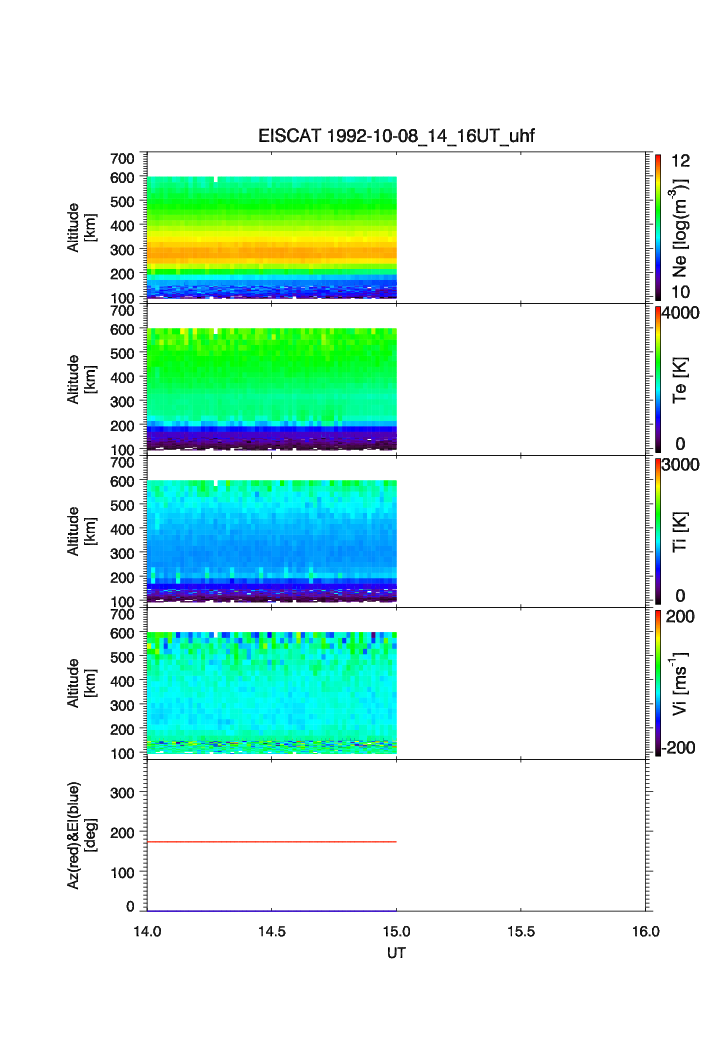Click the -200 minimum of the Vi scale

(x=679, y=748)
